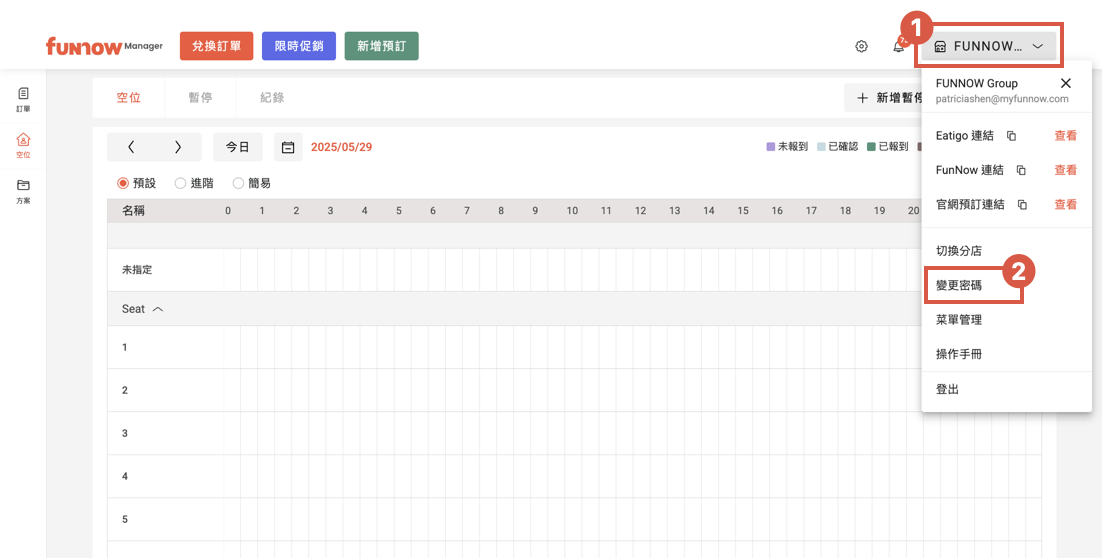Open the 訂單 orders sidebar icon

click(x=23, y=98)
